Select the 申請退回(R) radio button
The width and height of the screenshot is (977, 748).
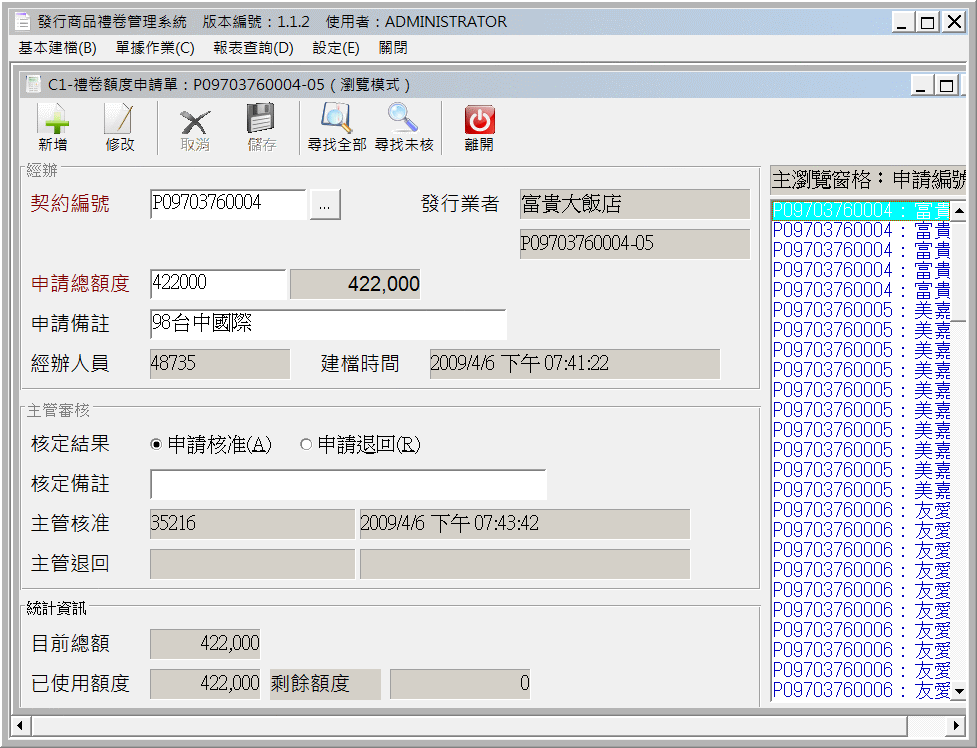coord(306,444)
